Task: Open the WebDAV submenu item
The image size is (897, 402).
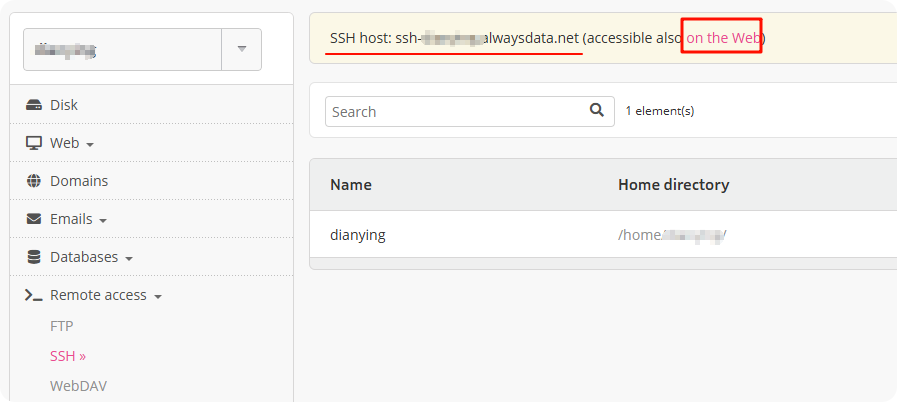Action: pos(78,385)
